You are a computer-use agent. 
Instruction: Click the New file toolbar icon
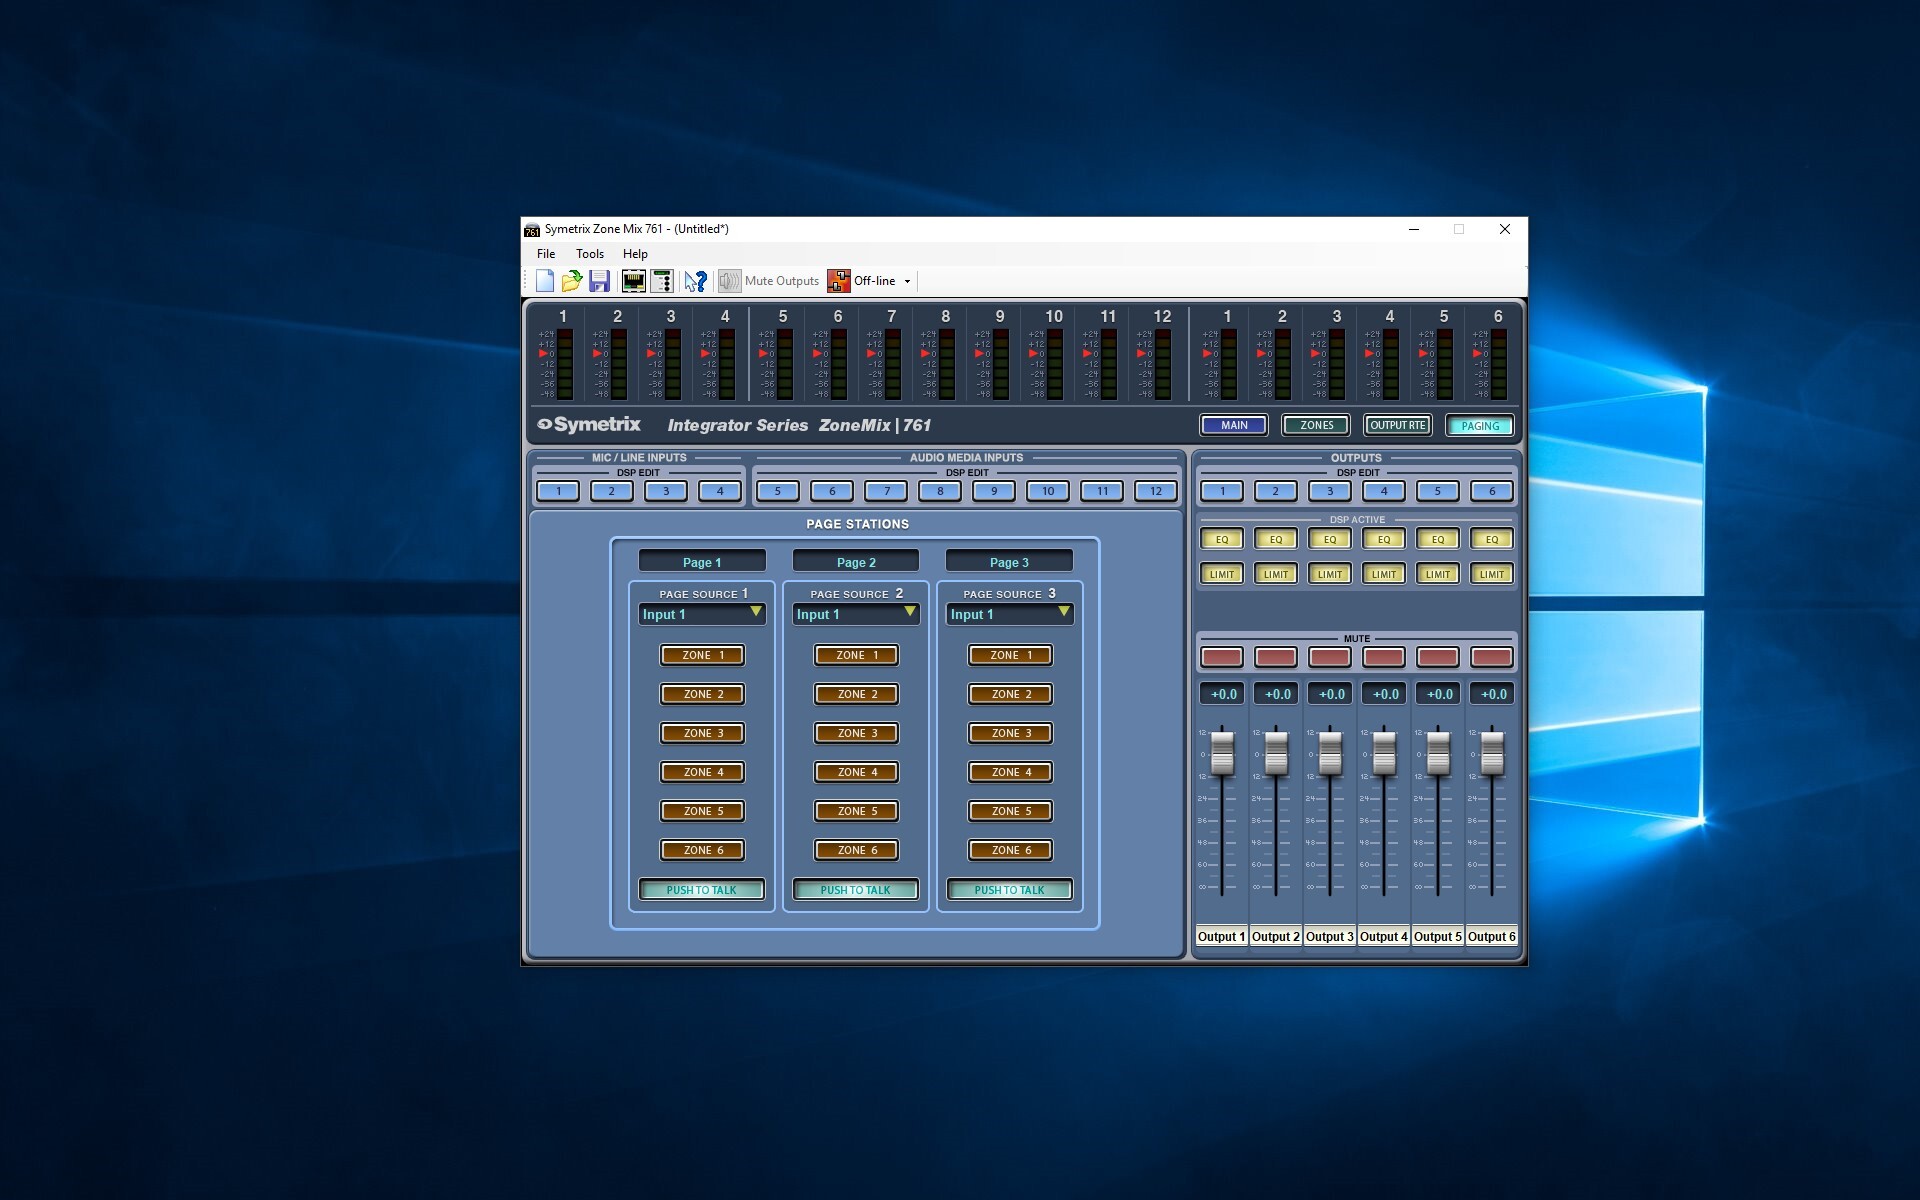[545, 281]
